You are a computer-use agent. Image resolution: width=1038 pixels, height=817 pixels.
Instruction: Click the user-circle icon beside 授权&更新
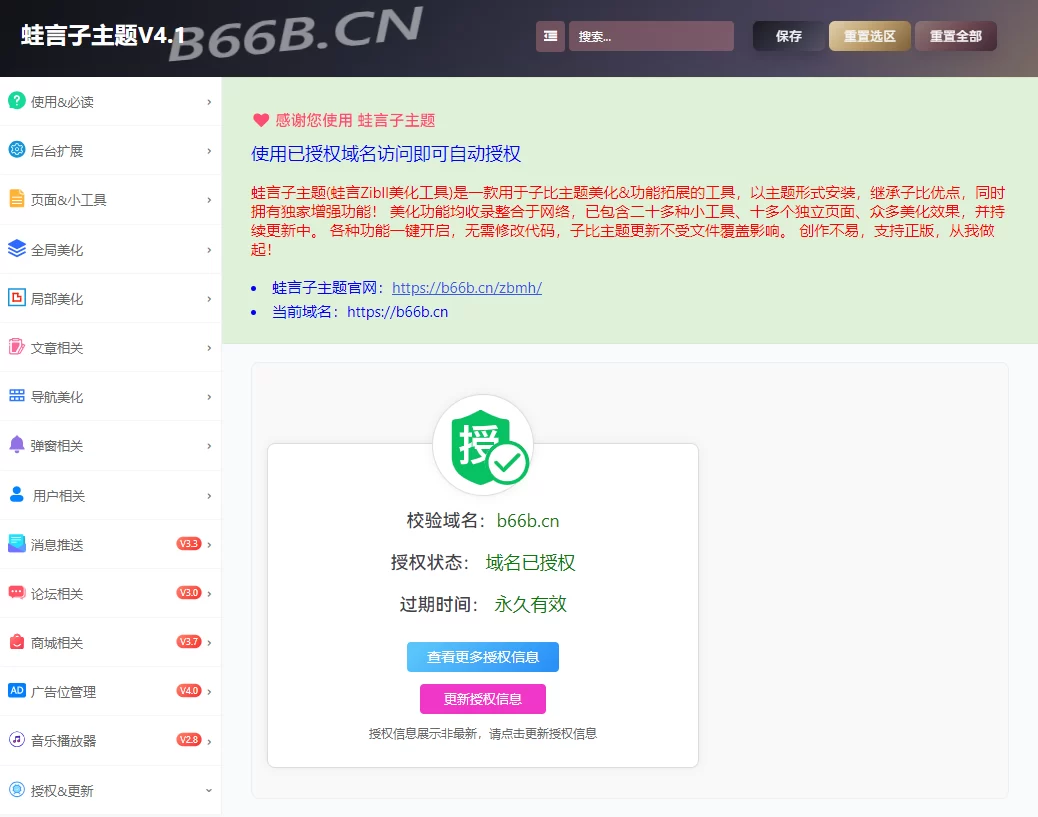17,789
